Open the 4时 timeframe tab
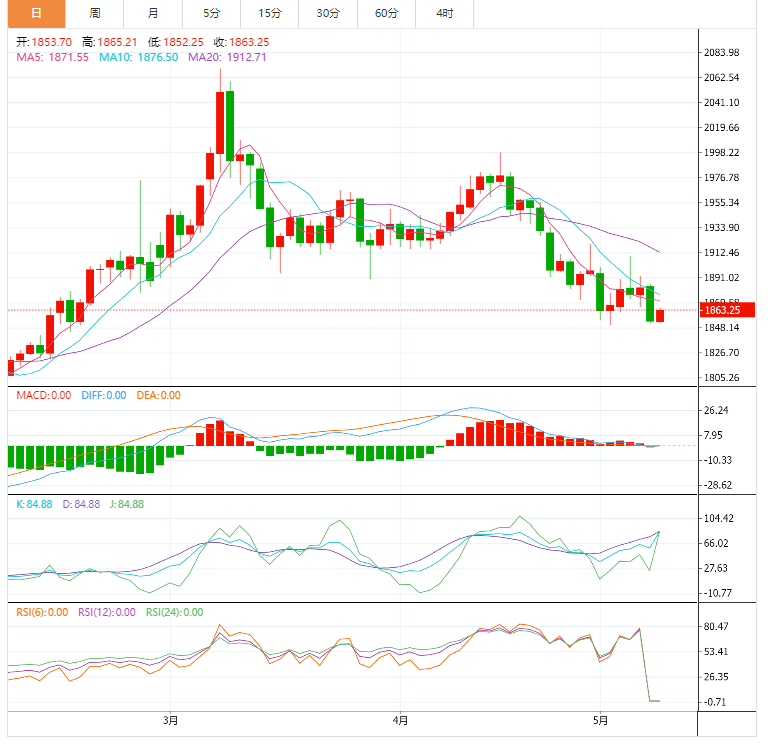768x747 pixels. pos(445,14)
